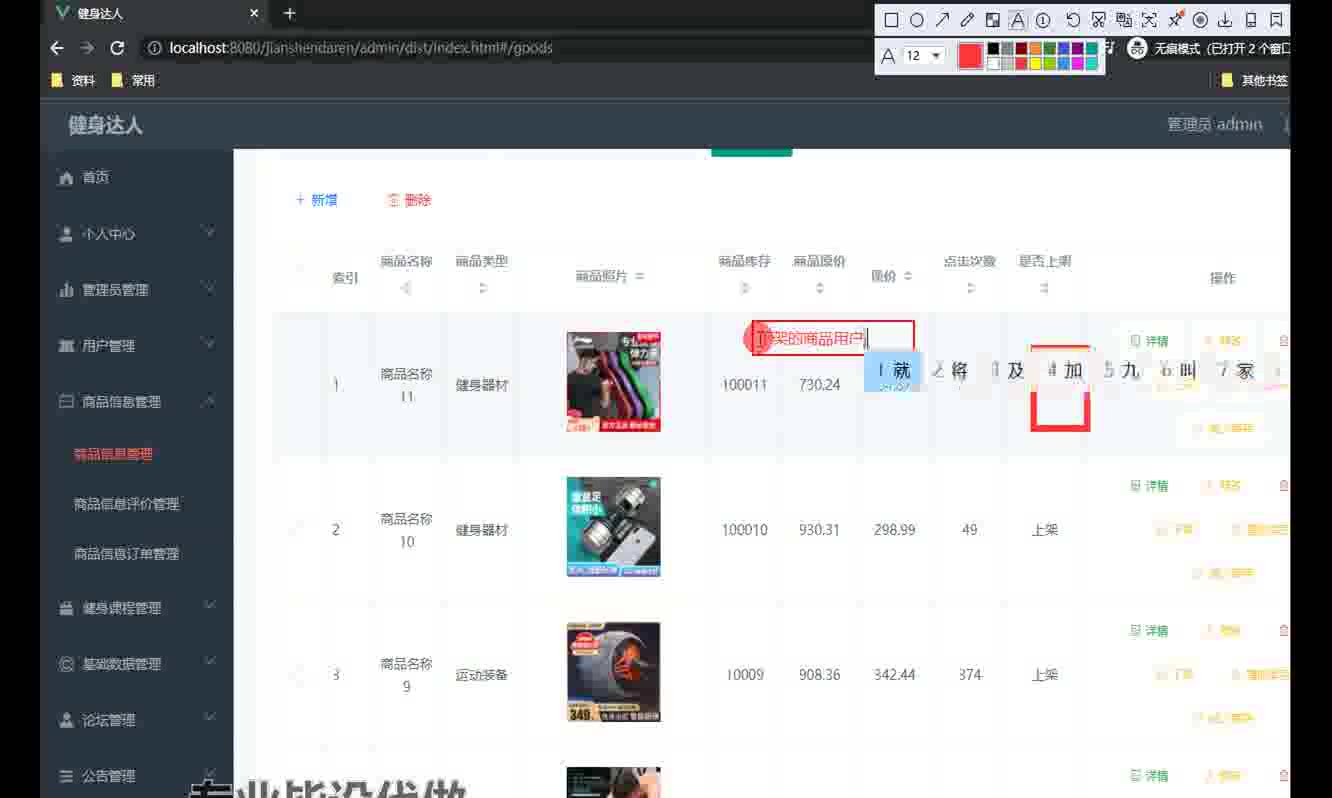
Task: Click the bookmark icon in capture toolbar
Action: (1276, 20)
